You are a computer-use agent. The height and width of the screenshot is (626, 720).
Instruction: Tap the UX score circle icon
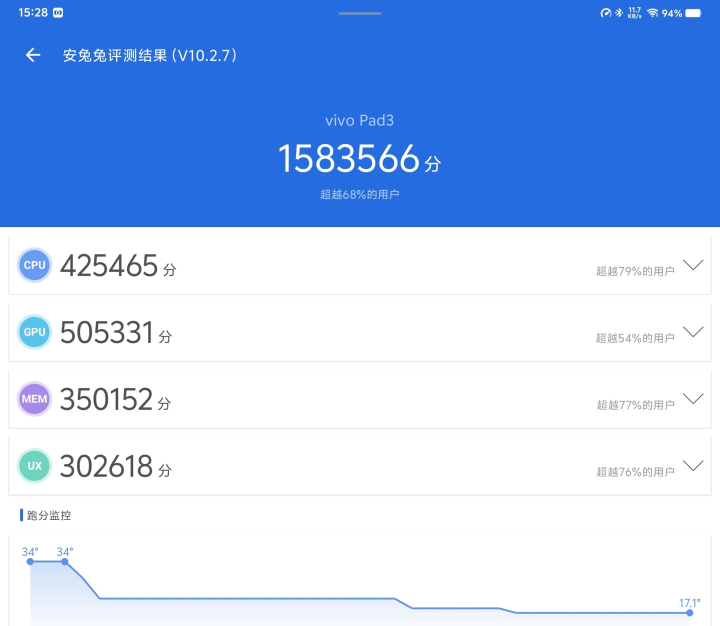34,466
